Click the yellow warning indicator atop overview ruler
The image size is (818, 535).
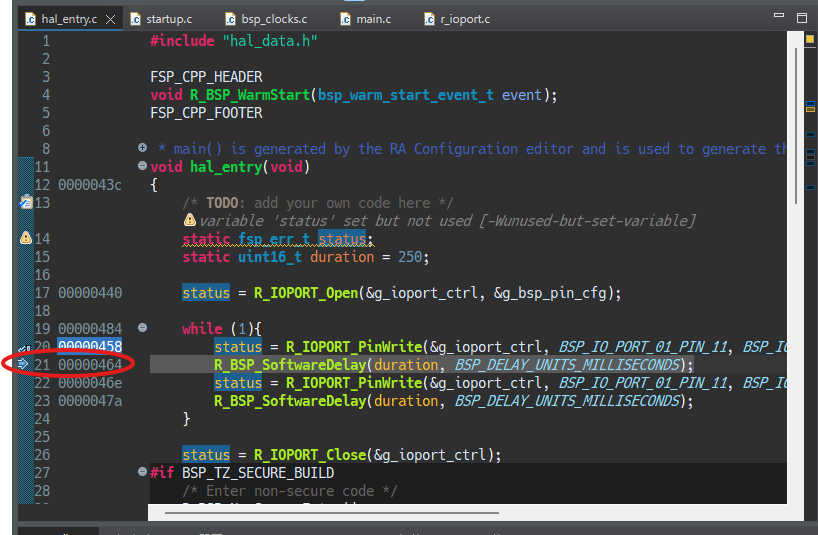click(x=810, y=39)
